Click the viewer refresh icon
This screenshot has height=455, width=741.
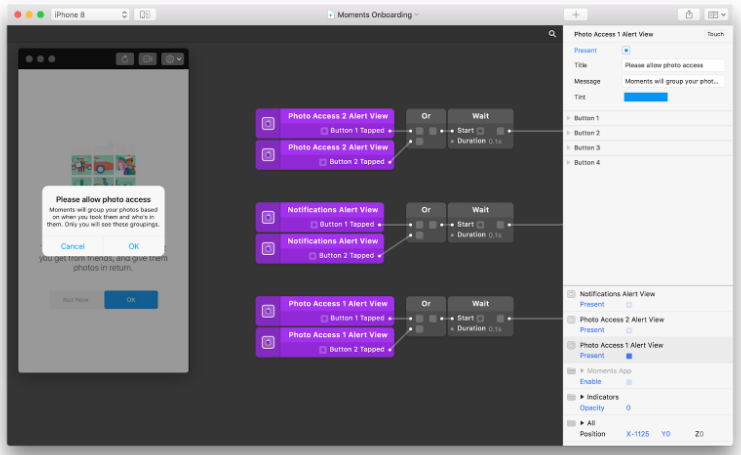(x=125, y=59)
